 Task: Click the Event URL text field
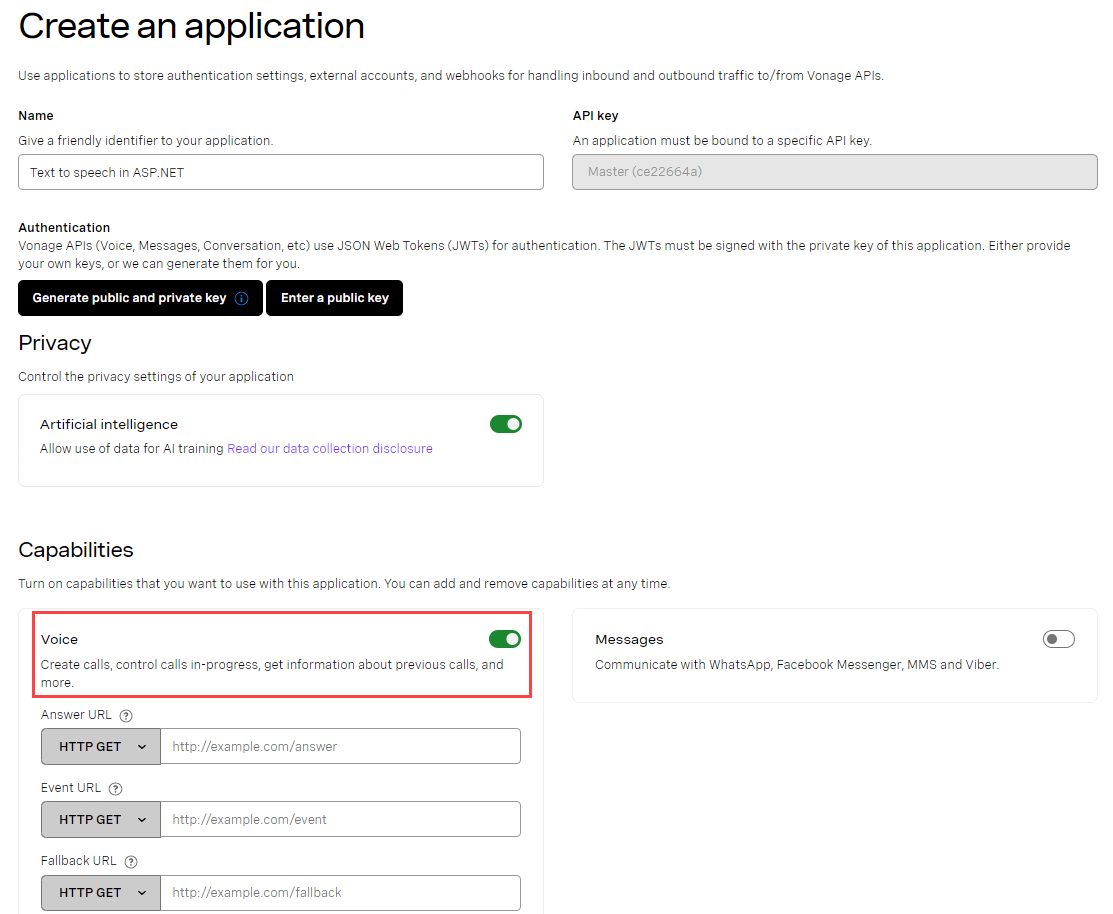[341, 820]
